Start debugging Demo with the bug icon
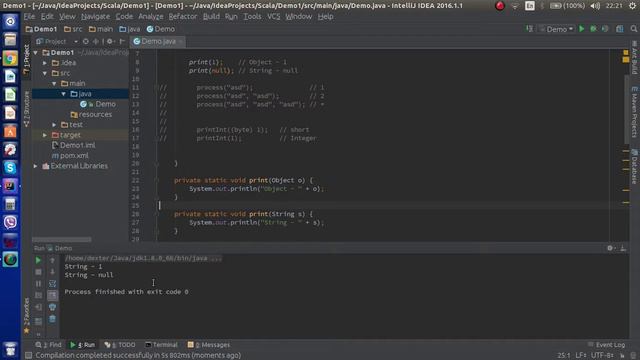 coord(593,29)
